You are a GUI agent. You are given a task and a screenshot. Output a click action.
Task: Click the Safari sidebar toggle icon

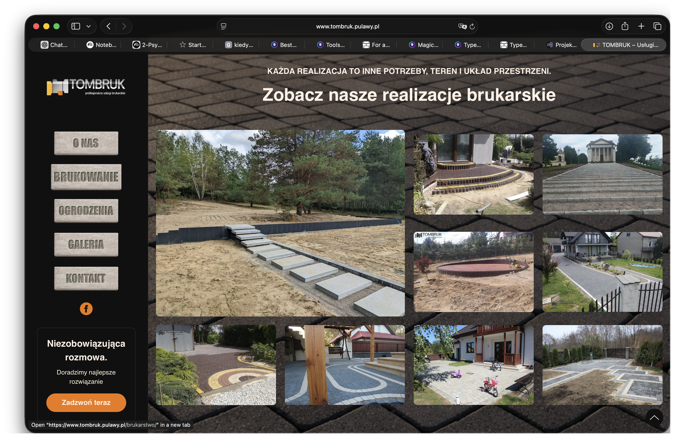(76, 26)
